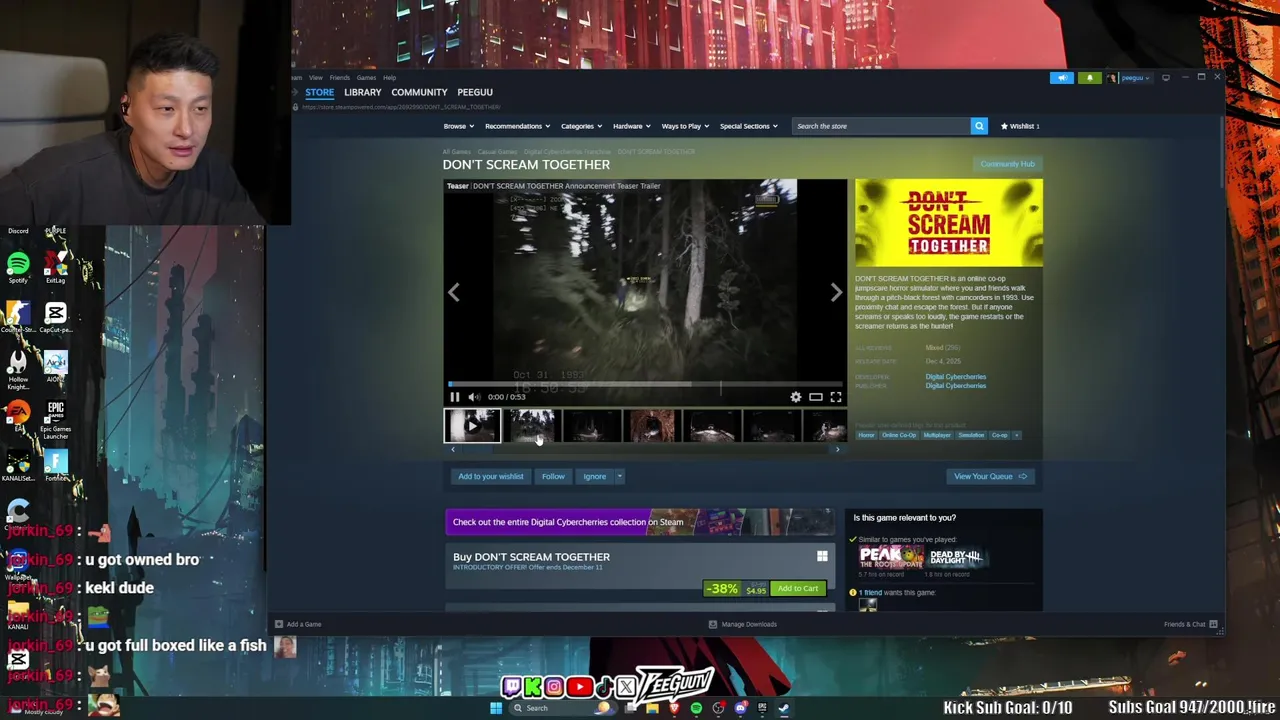Open CapCut desktop shortcut
This screenshot has width=1280, height=720.
56,316
